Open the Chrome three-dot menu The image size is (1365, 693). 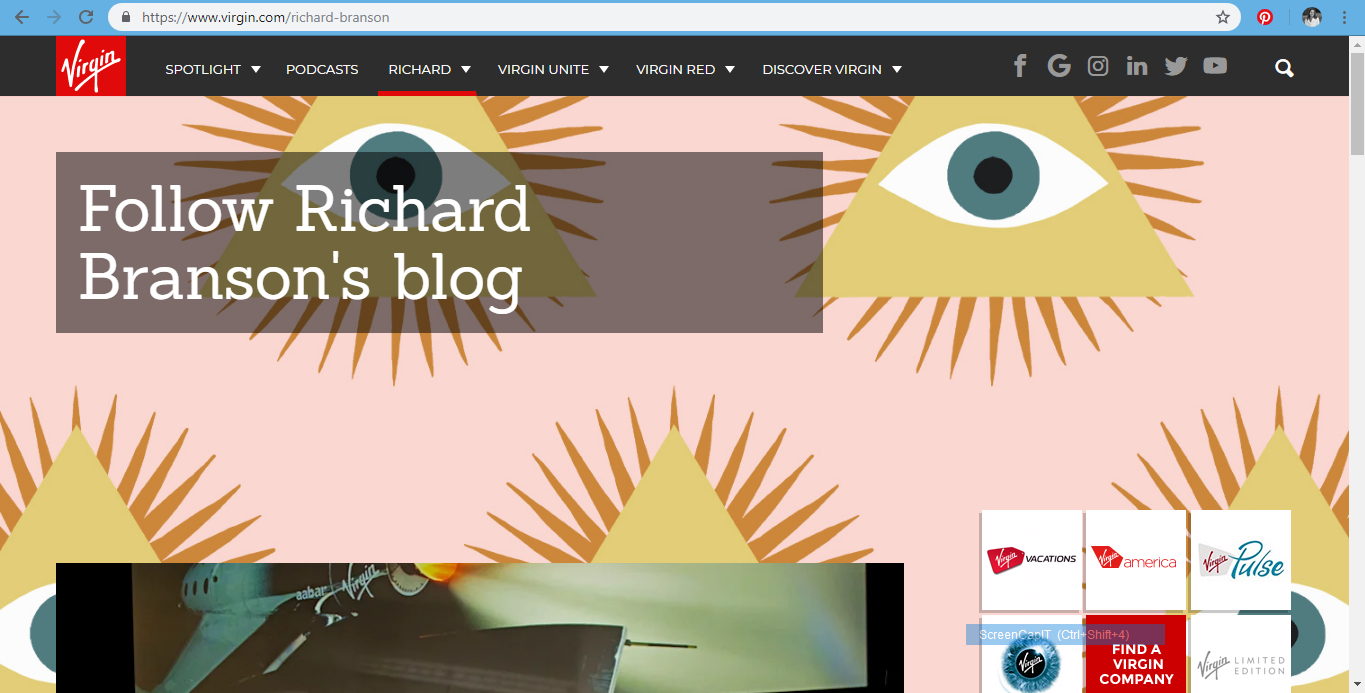click(1344, 17)
